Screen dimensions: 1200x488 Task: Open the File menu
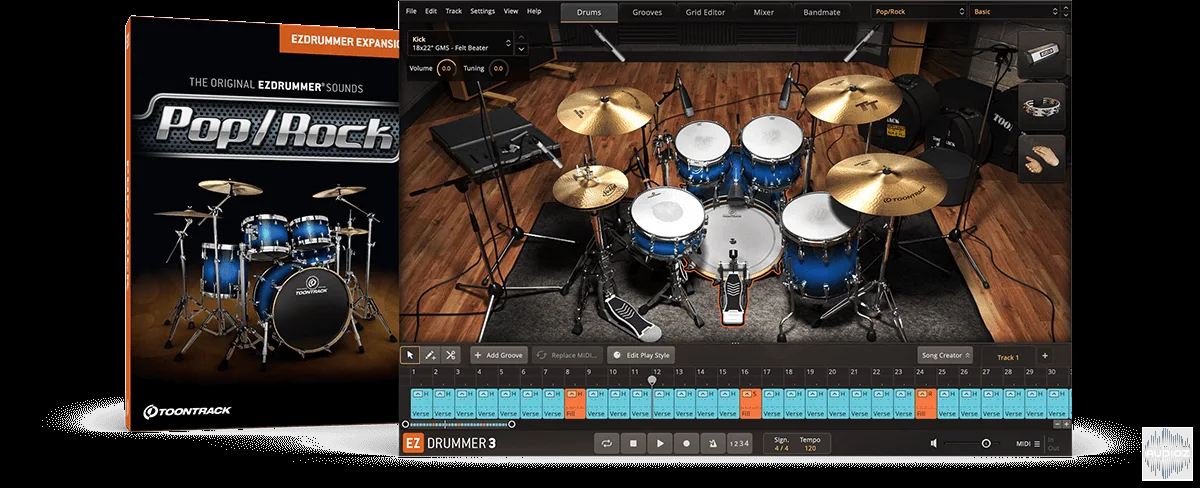[x=411, y=11]
